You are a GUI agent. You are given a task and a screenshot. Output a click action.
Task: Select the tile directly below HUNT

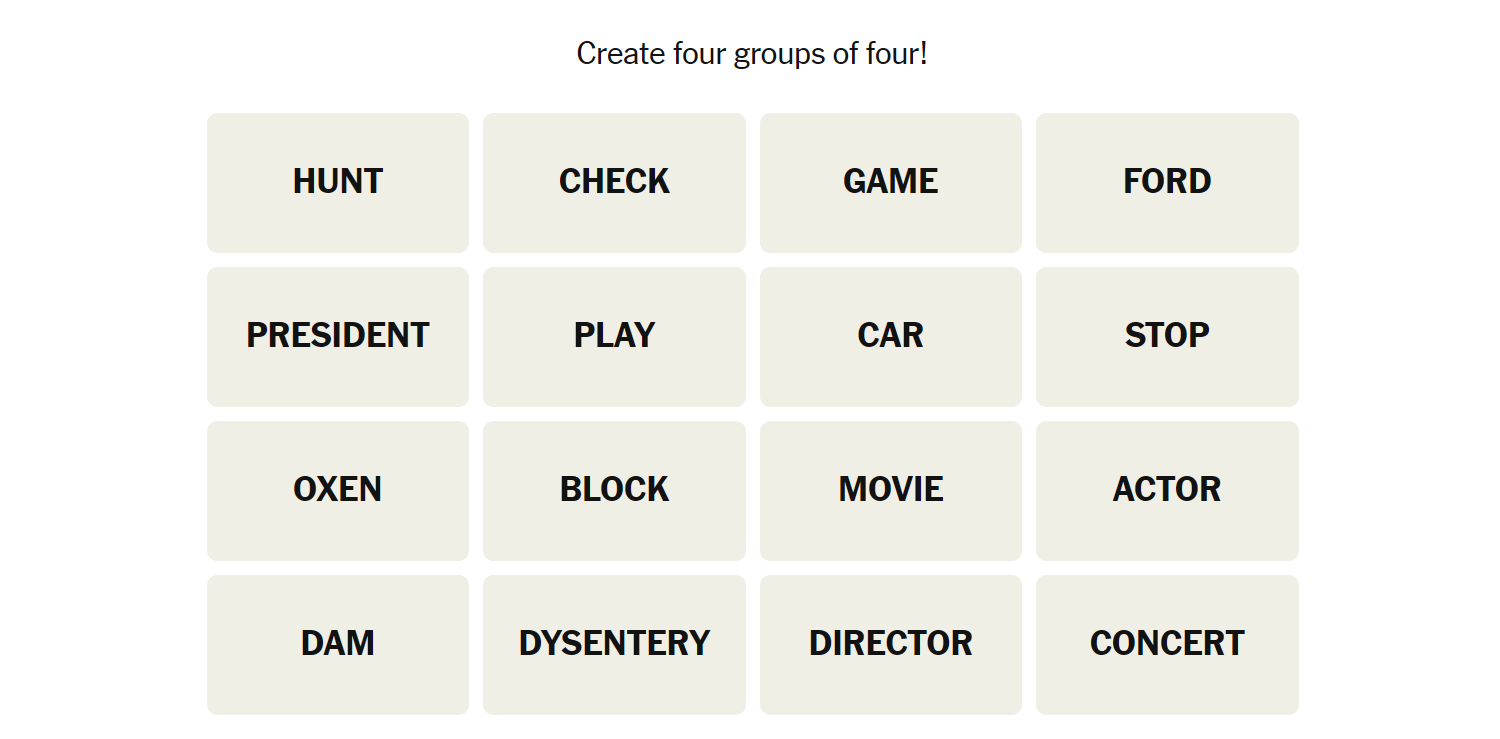[338, 336]
